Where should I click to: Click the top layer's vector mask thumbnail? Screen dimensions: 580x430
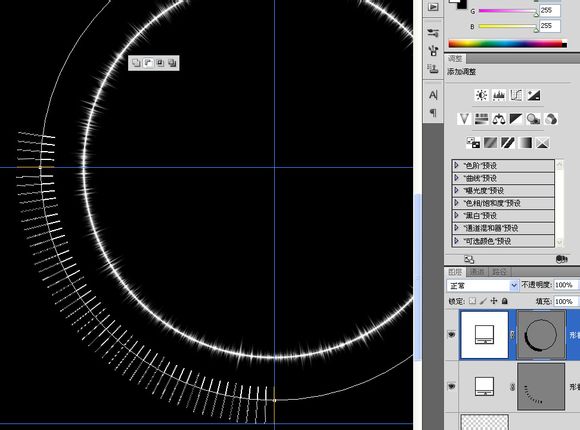(541, 335)
